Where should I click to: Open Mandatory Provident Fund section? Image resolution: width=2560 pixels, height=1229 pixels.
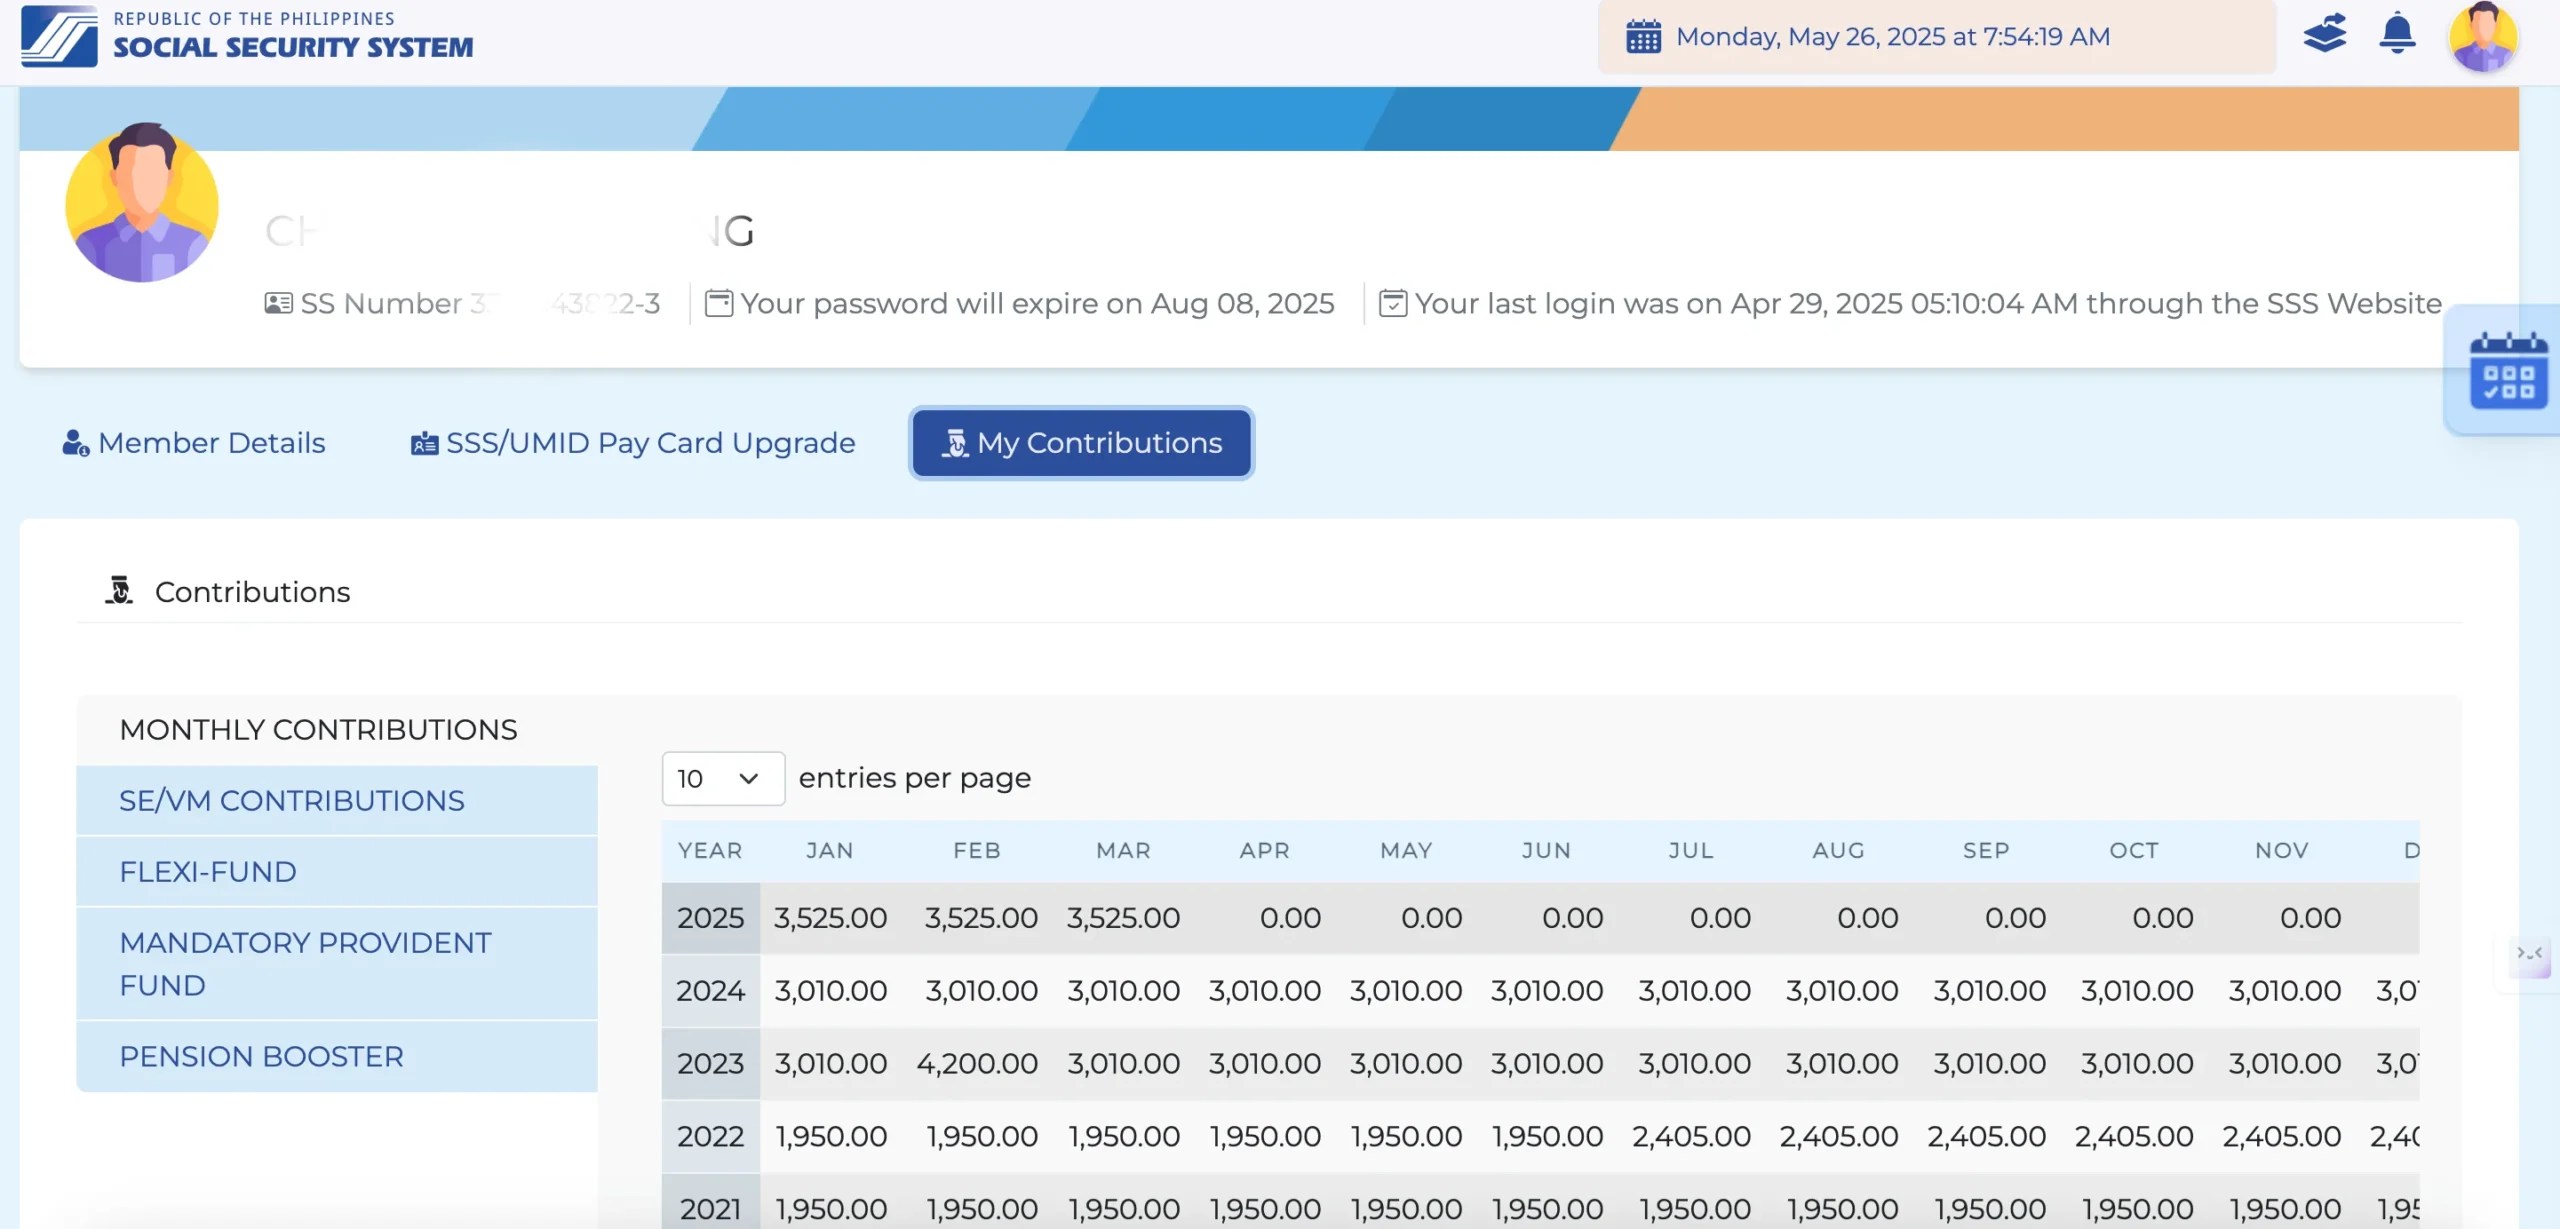click(x=305, y=963)
